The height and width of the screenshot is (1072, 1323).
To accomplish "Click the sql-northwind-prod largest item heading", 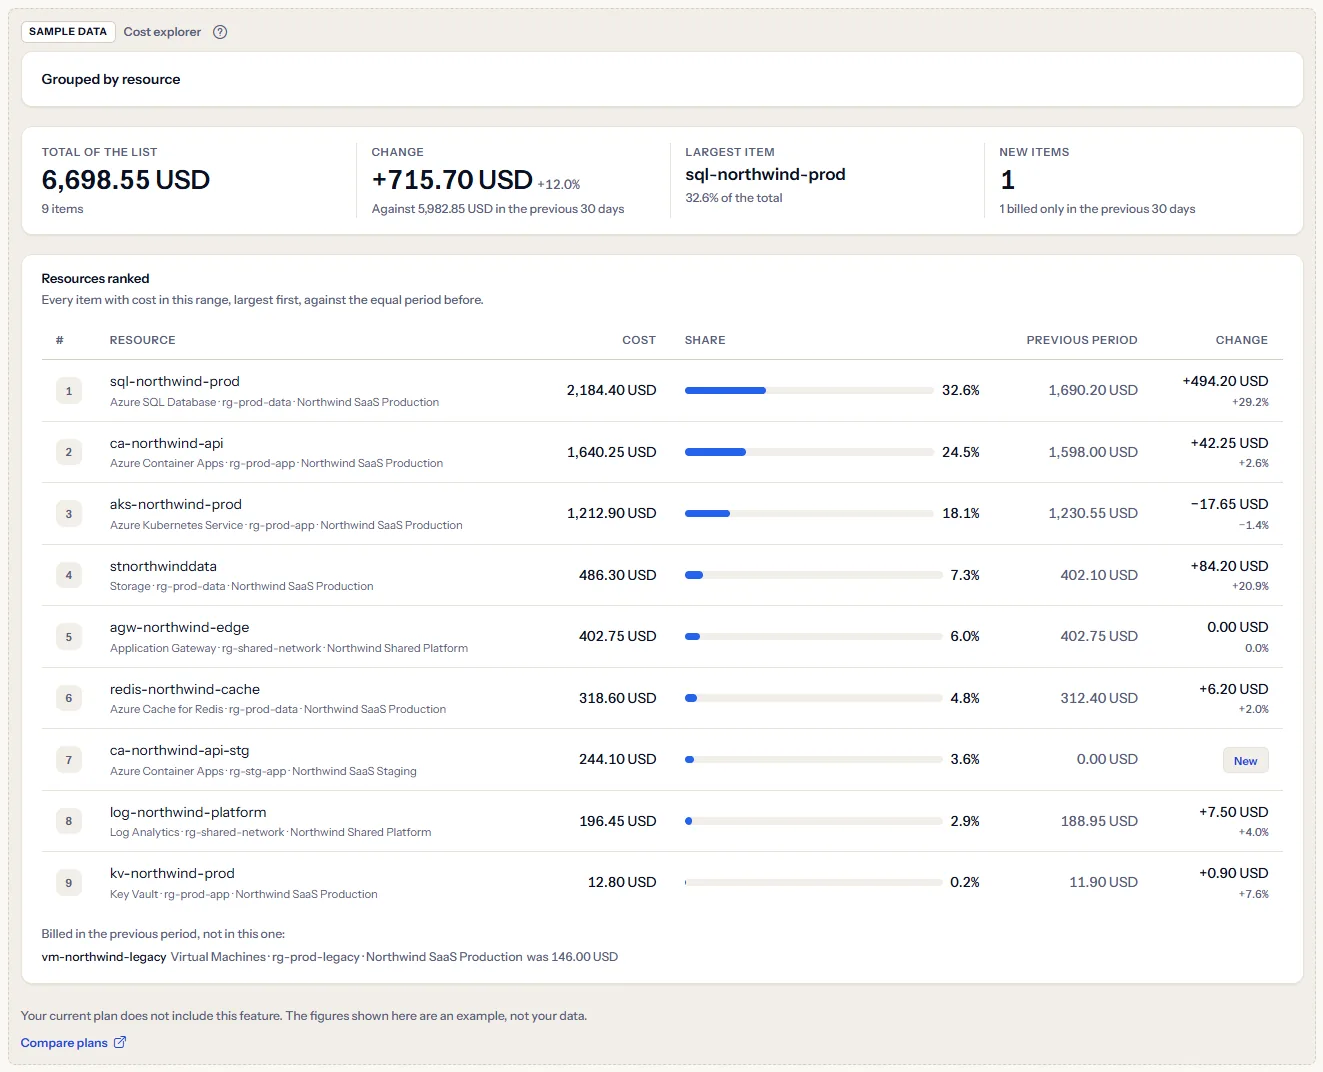I will point(765,174).
